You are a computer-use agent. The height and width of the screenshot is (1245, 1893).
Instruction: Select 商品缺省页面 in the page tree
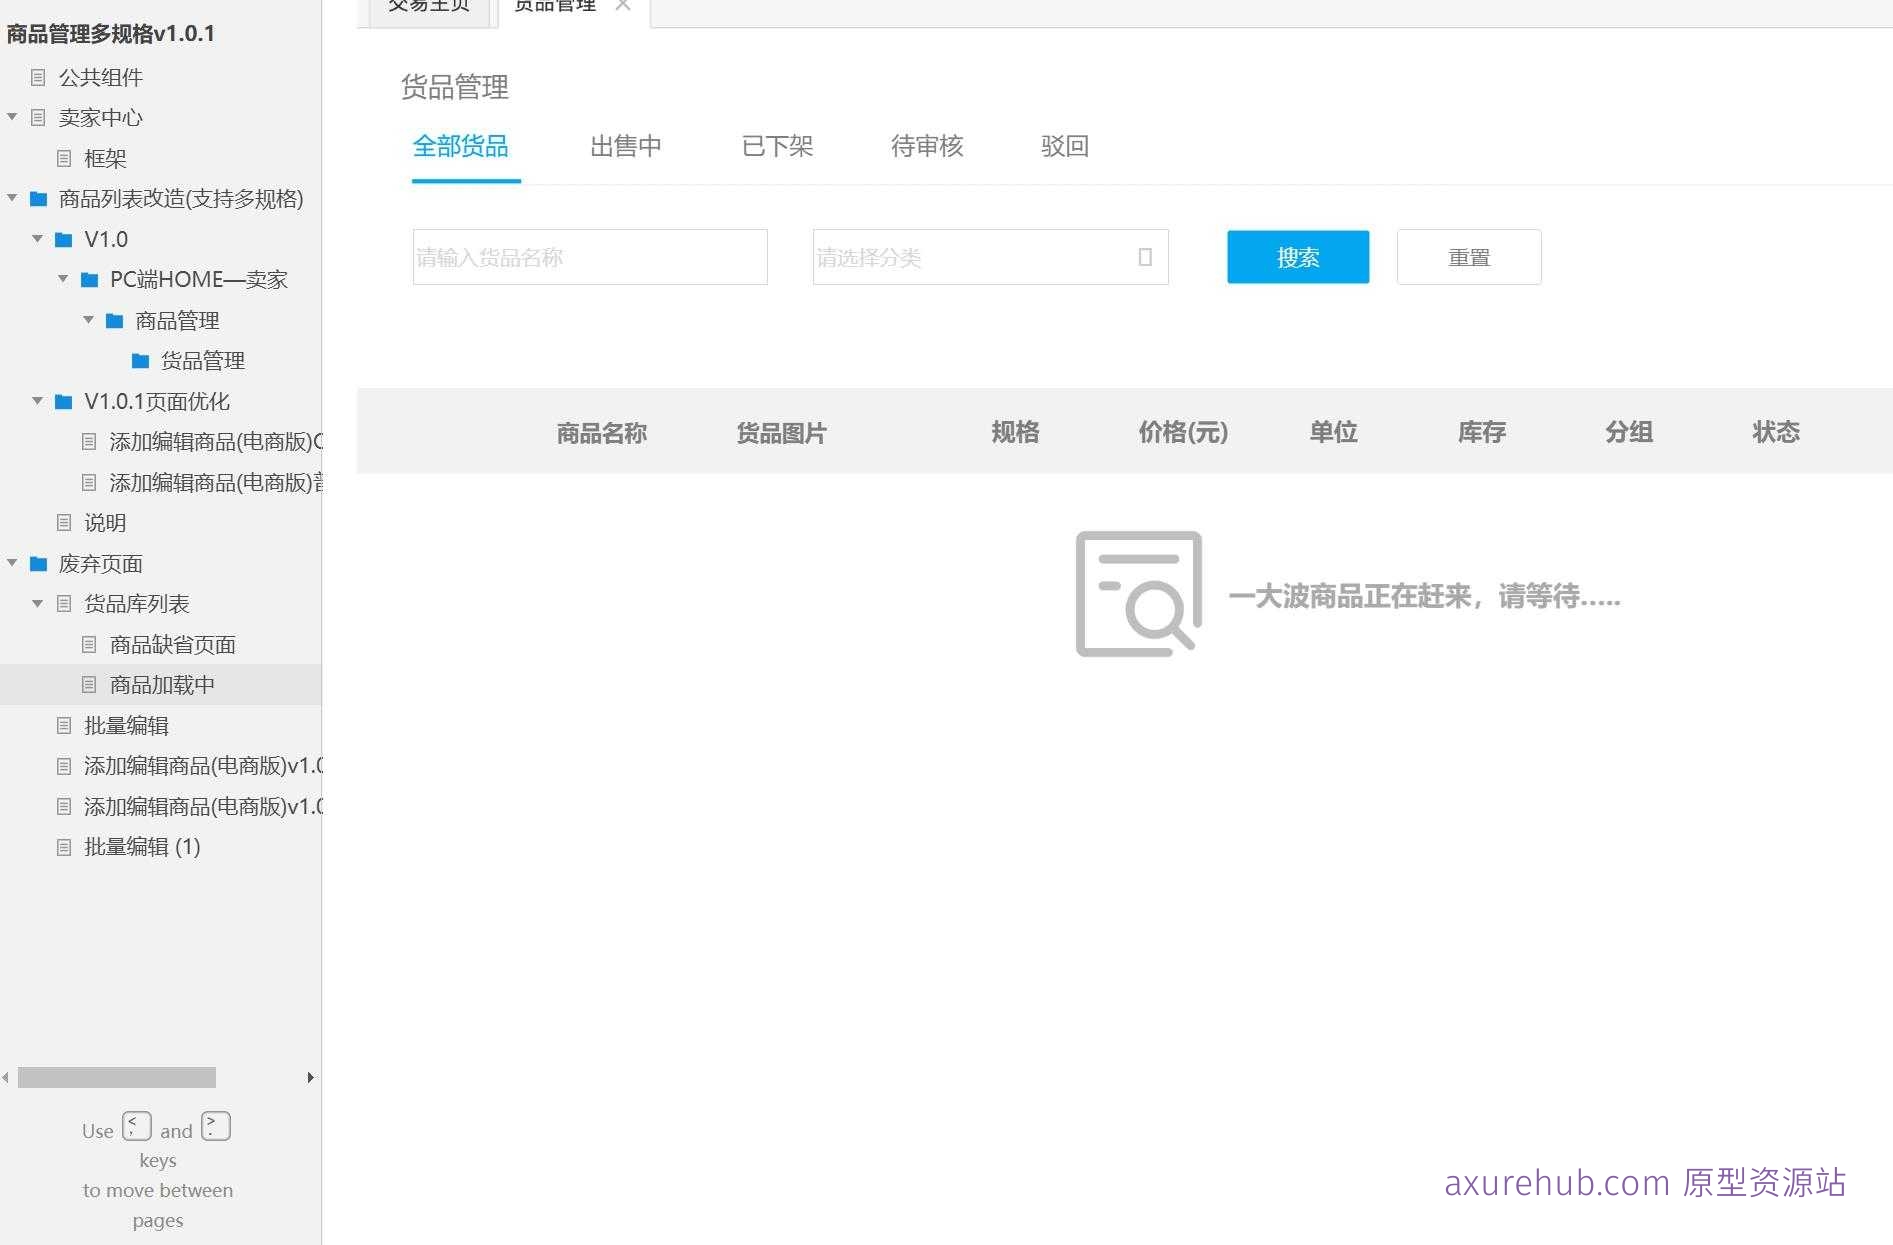point(172,644)
